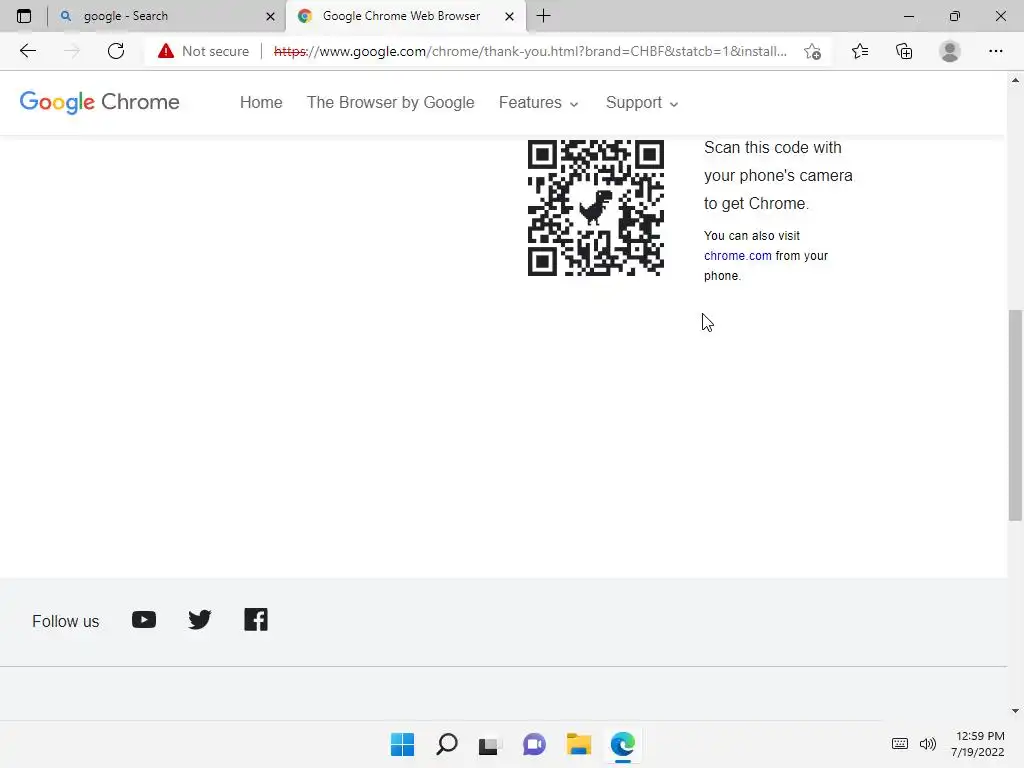
Task: Click the volume speaker tray icon
Action: (927, 744)
